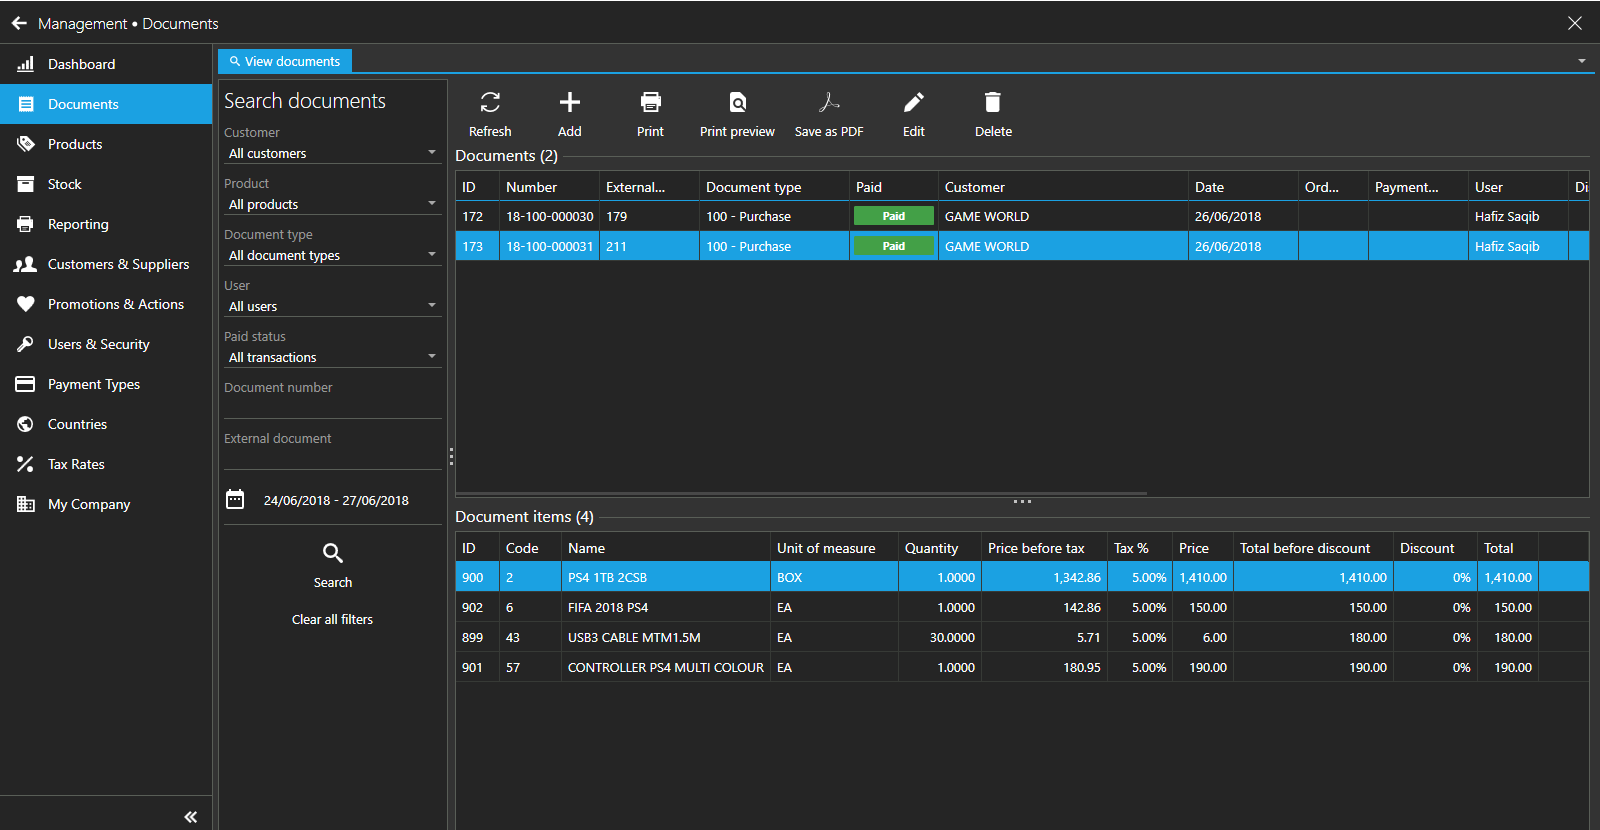1600x830 pixels.
Task: Collapse the sidebar with double chevron
Action: coord(190,817)
